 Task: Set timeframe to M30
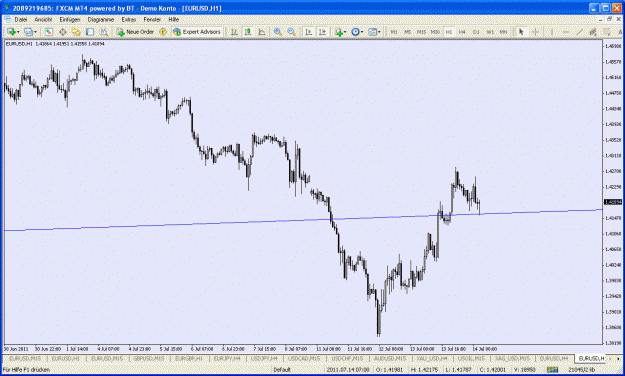[435, 32]
